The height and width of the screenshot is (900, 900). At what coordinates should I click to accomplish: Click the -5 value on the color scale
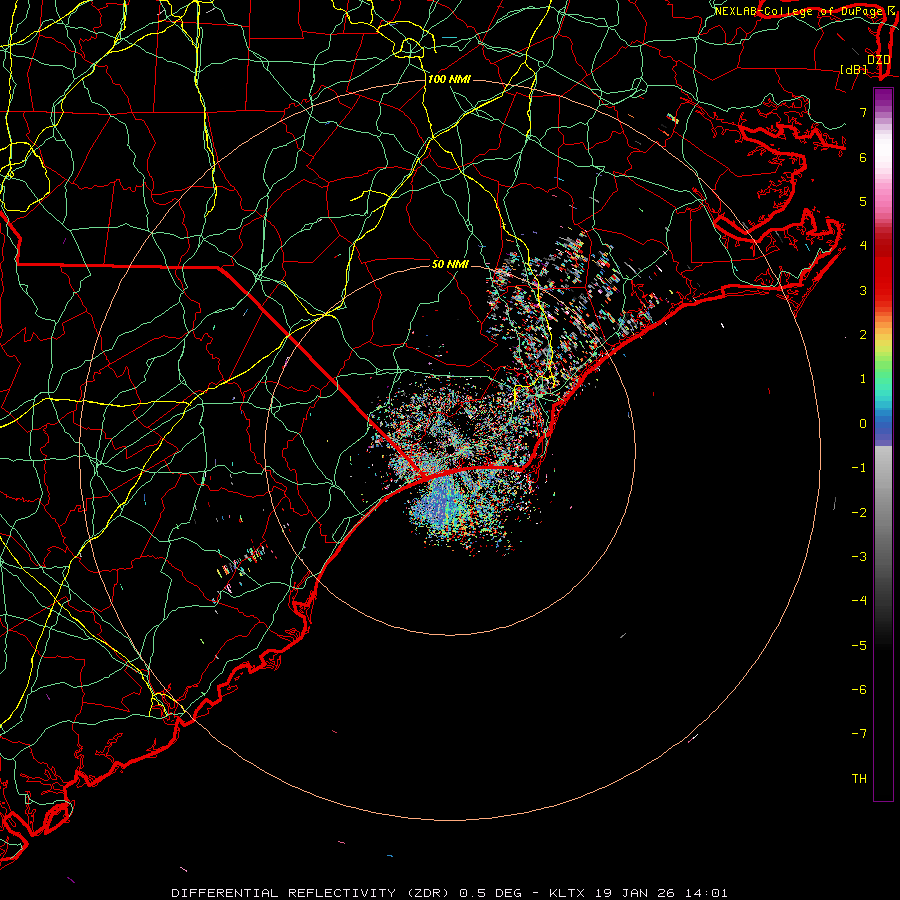[859, 646]
